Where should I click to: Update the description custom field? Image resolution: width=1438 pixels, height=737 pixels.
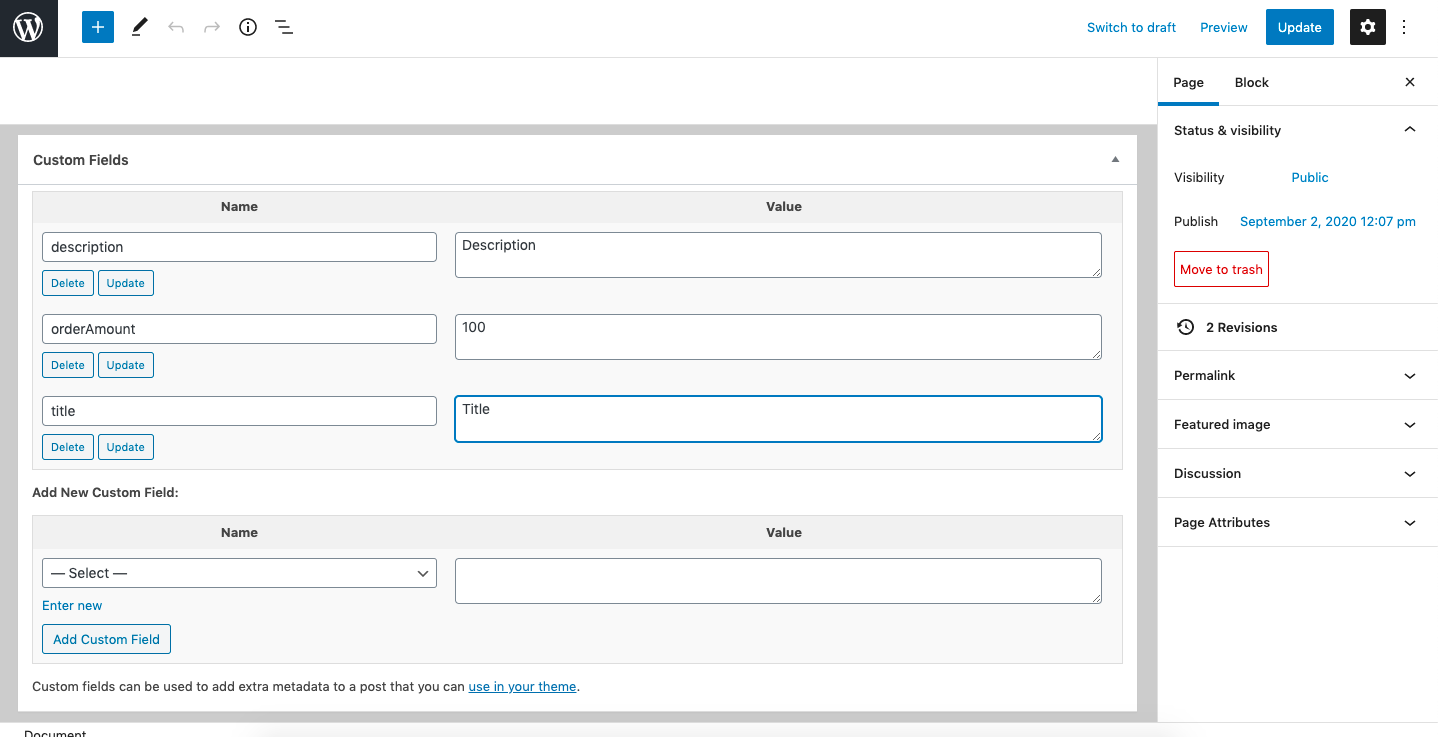(126, 283)
